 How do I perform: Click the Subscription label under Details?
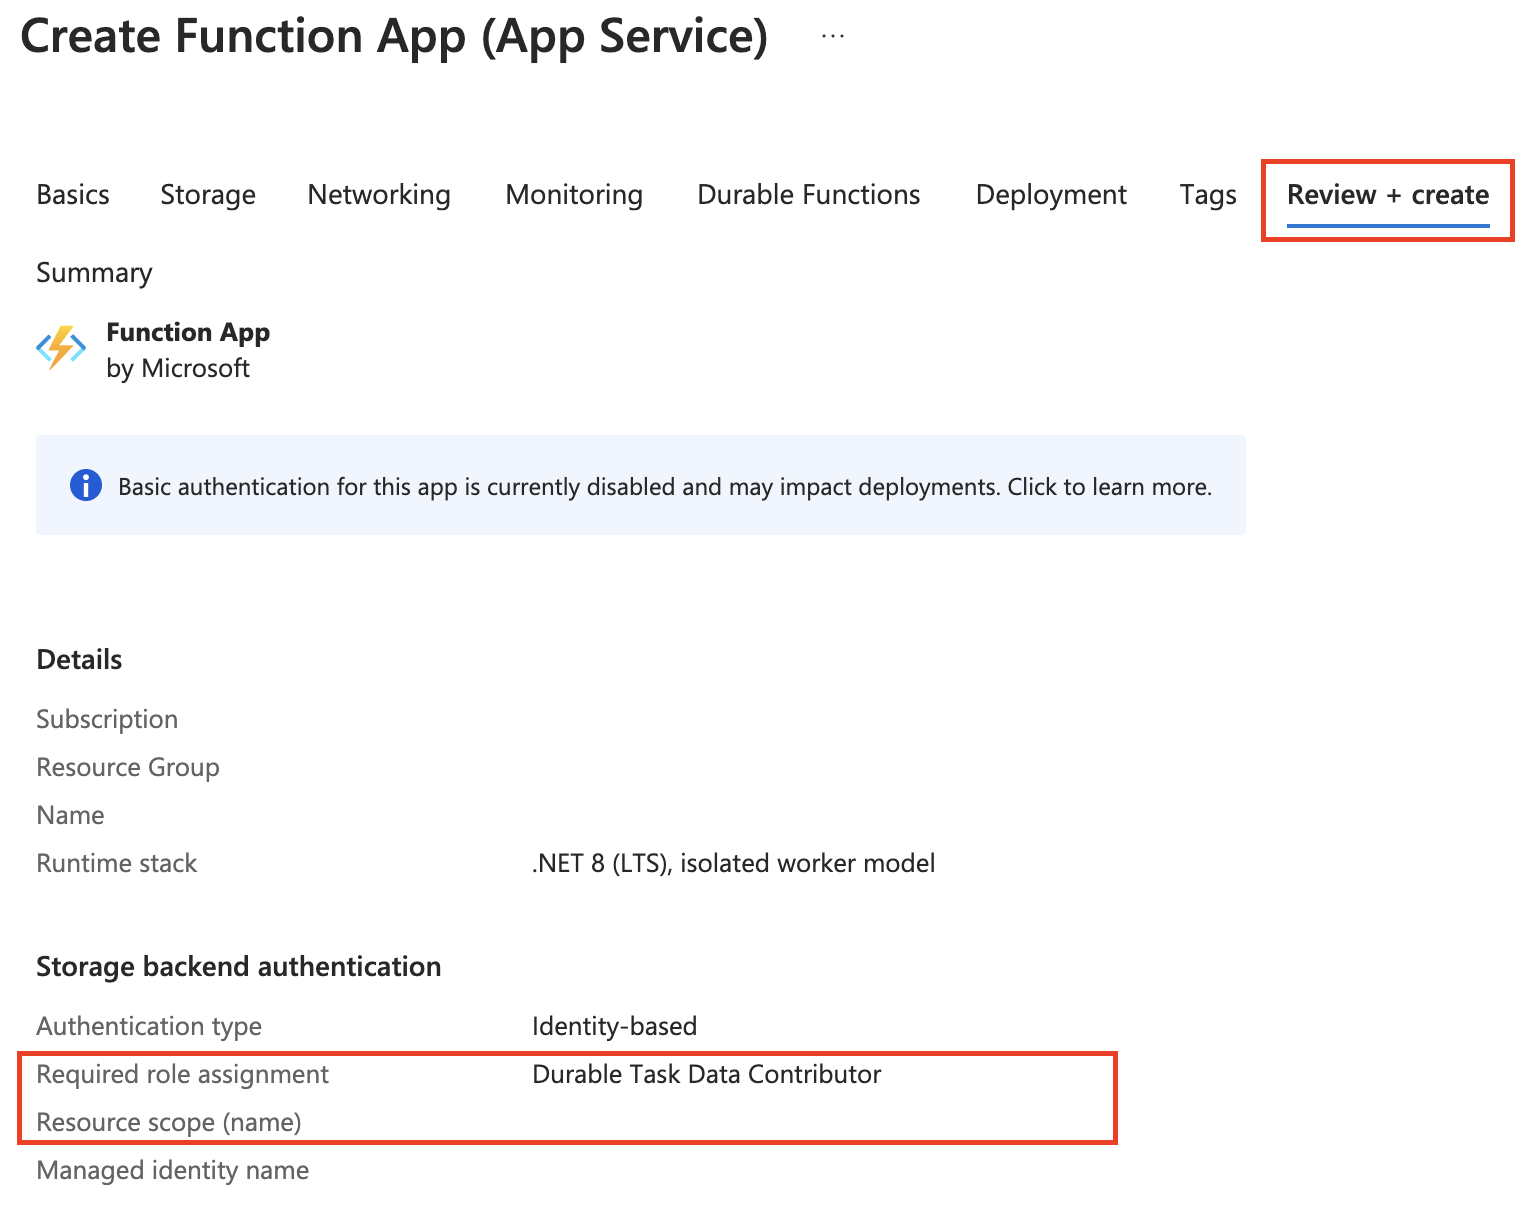(107, 719)
